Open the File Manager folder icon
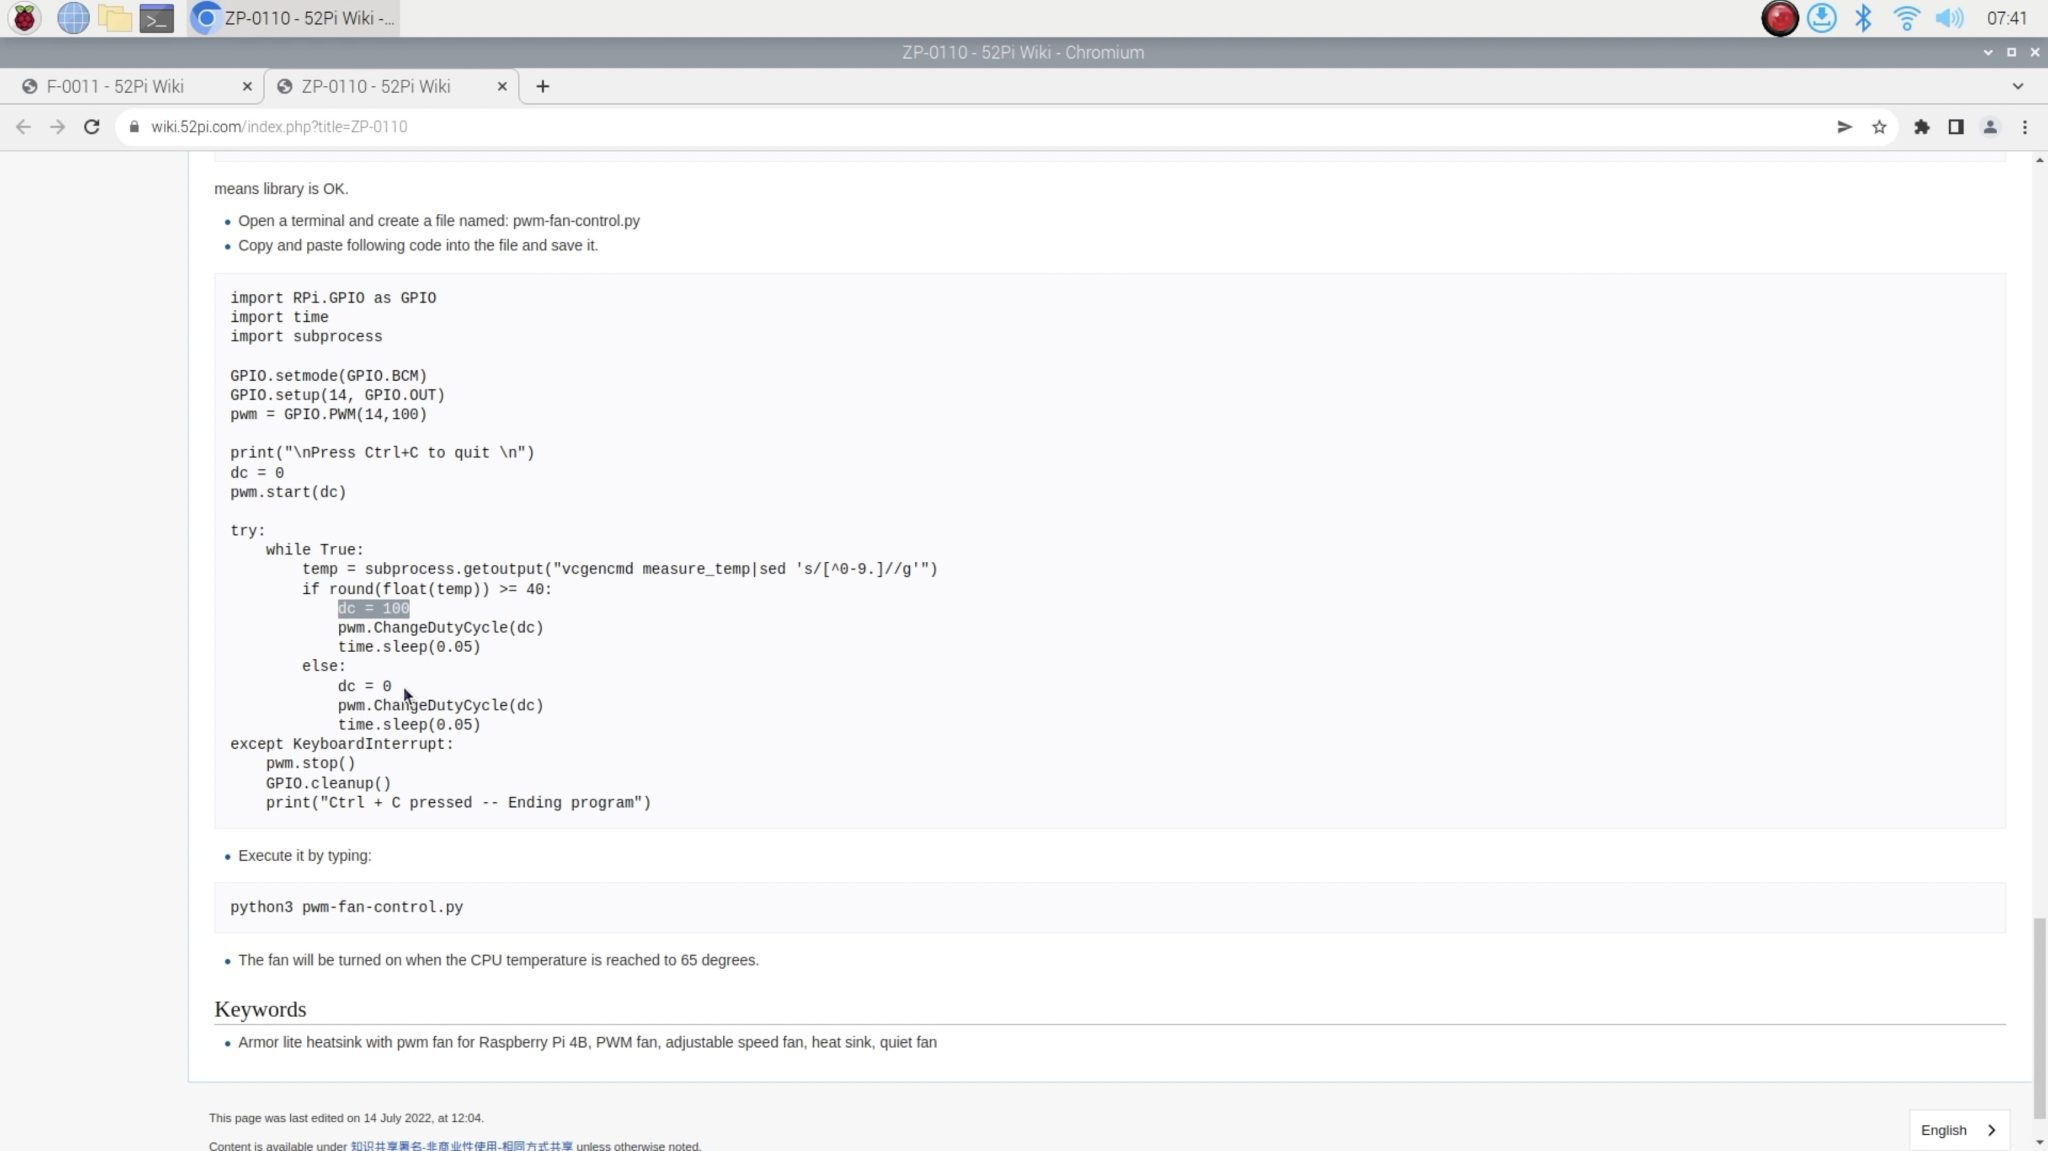Image resolution: width=2048 pixels, height=1151 pixels. point(114,18)
